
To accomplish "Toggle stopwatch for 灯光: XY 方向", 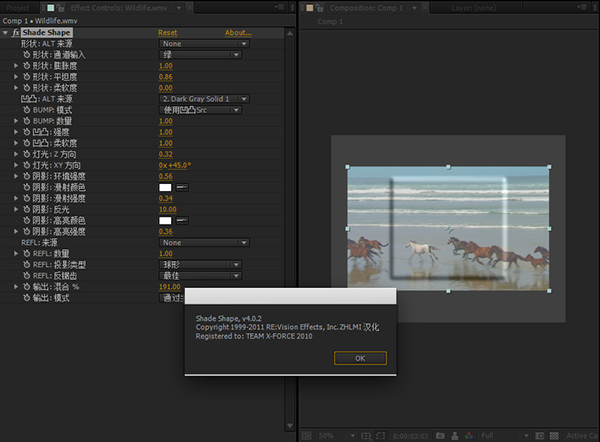I will [x=26, y=165].
